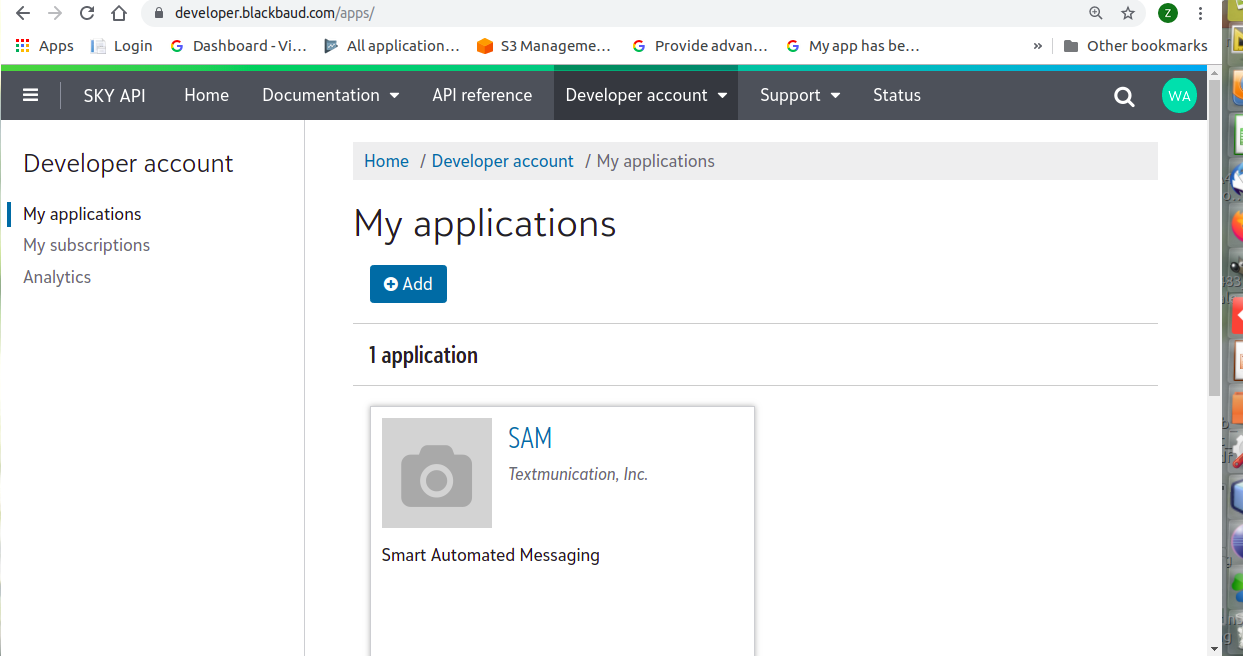Screen dimensions: 1243x656
Task: Click the scrollbar up arrow
Action: 1214,73
